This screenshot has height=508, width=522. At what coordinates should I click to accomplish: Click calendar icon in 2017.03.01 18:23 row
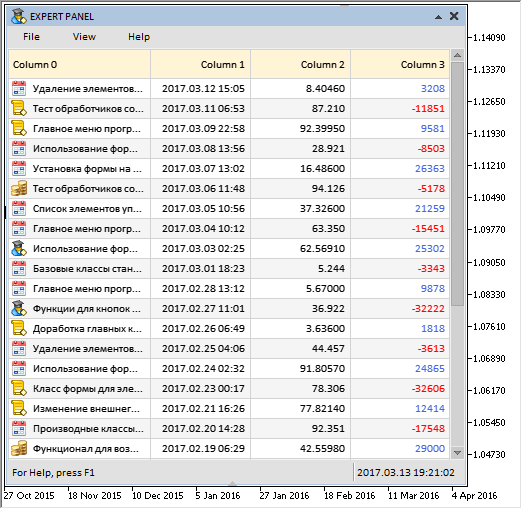[19, 268]
